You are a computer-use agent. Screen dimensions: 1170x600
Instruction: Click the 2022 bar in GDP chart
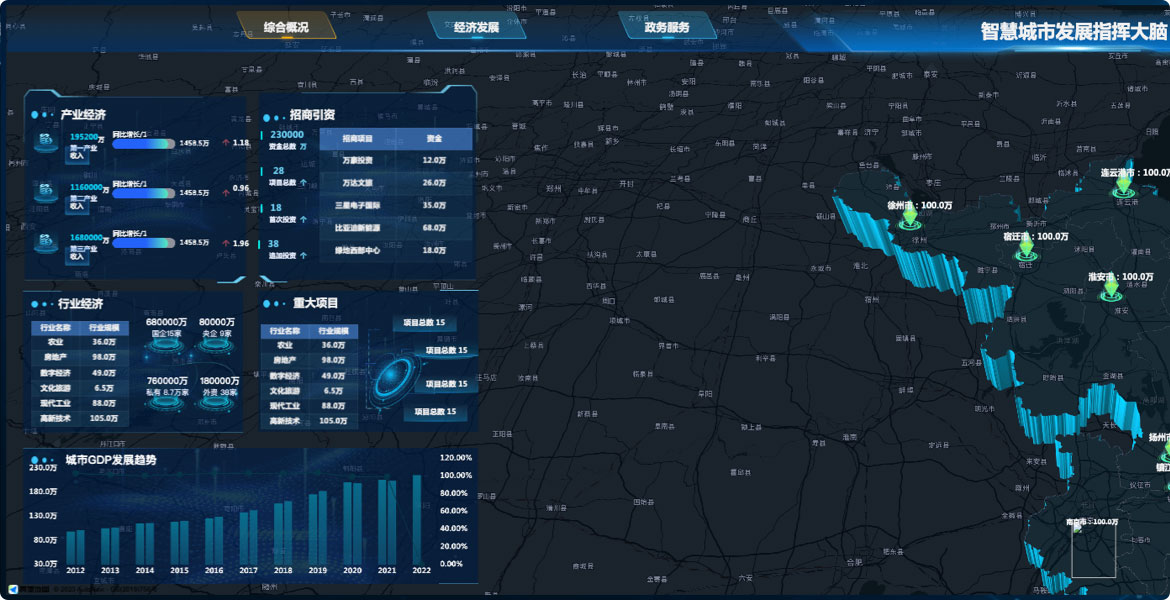click(x=418, y=518)
